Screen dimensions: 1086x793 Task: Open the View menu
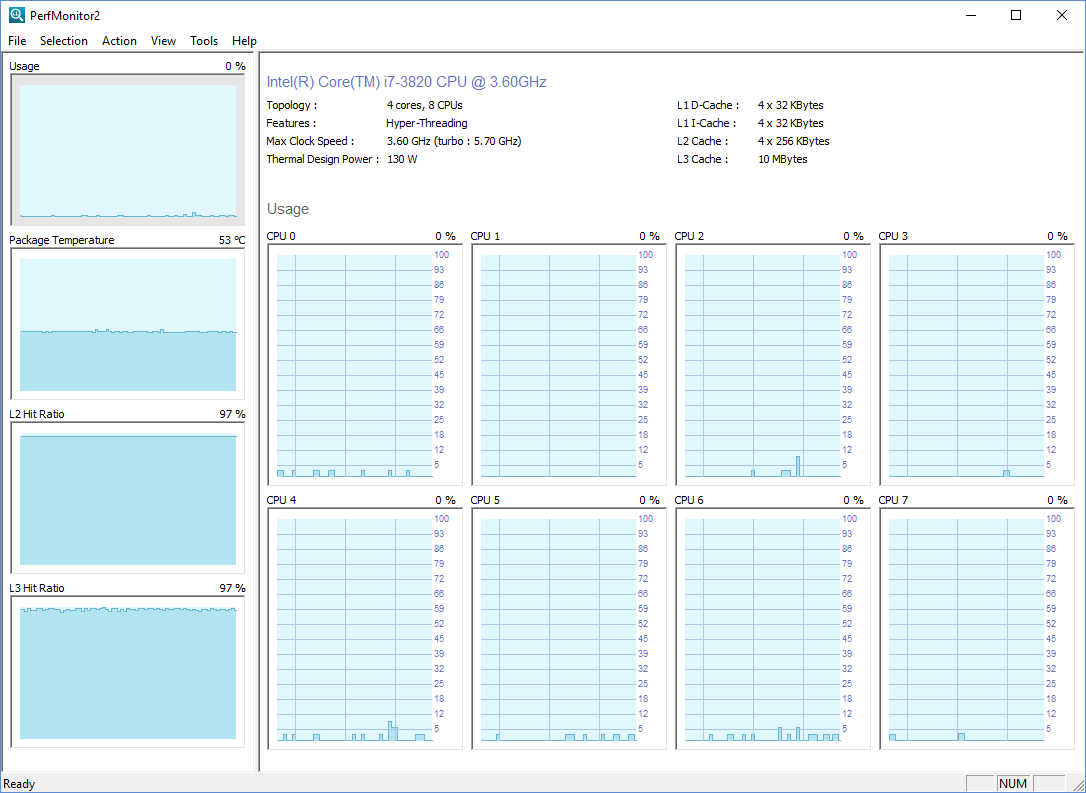pos(163,41)
